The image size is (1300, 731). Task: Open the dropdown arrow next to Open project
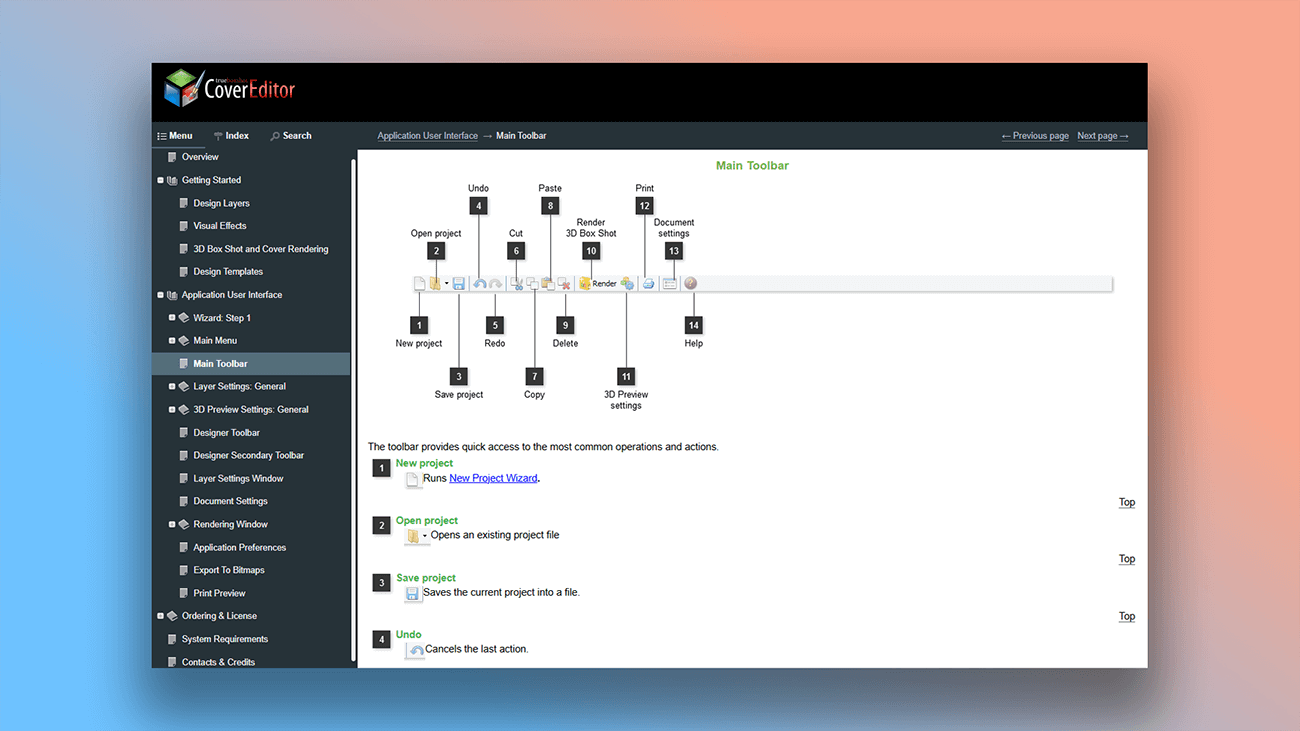pos(446,283)
